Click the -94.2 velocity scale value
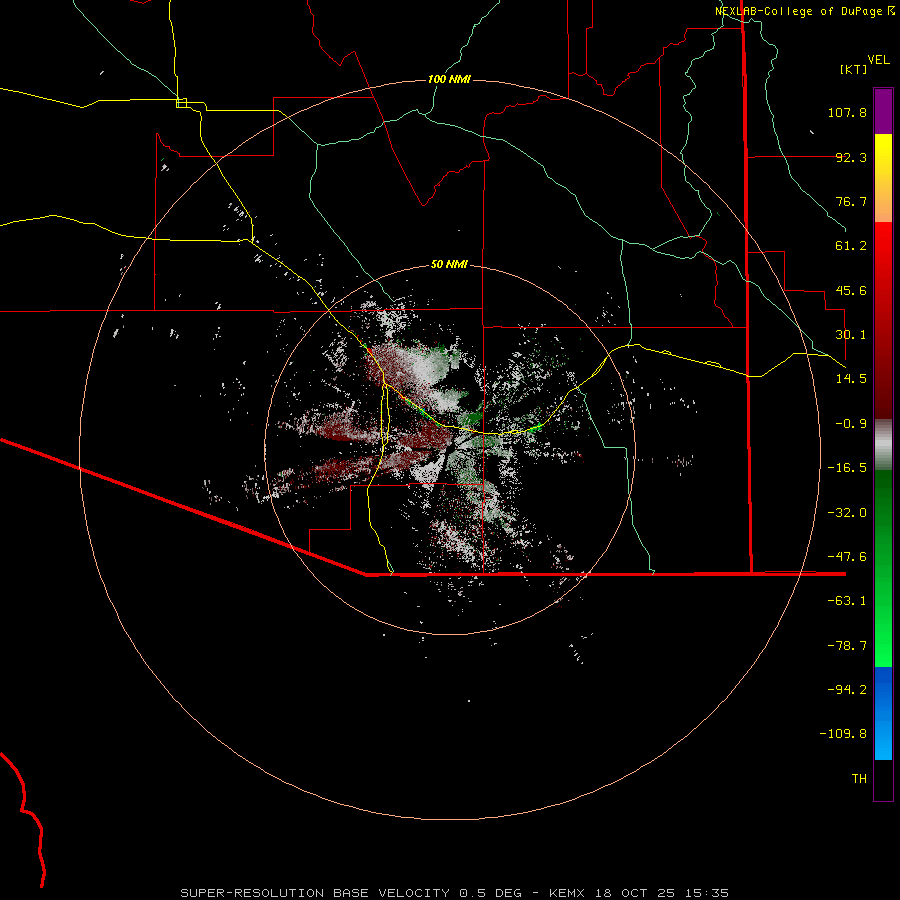 (x=847, y=690)
